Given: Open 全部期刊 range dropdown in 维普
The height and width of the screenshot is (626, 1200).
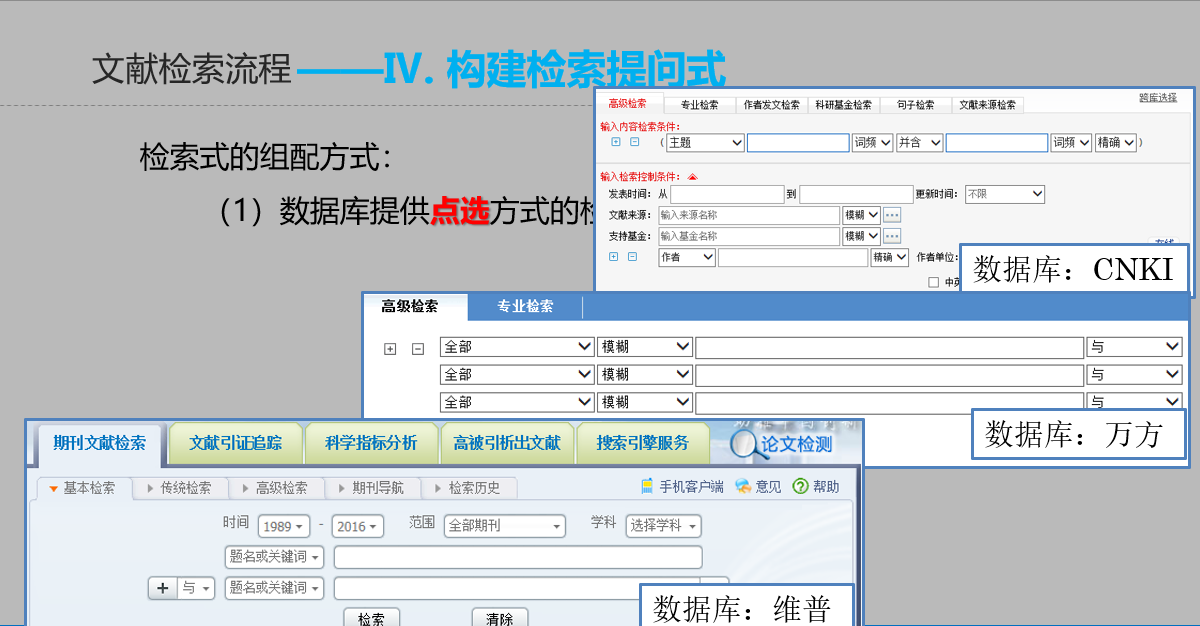Looking at the screenshot, I should point(504,526).
